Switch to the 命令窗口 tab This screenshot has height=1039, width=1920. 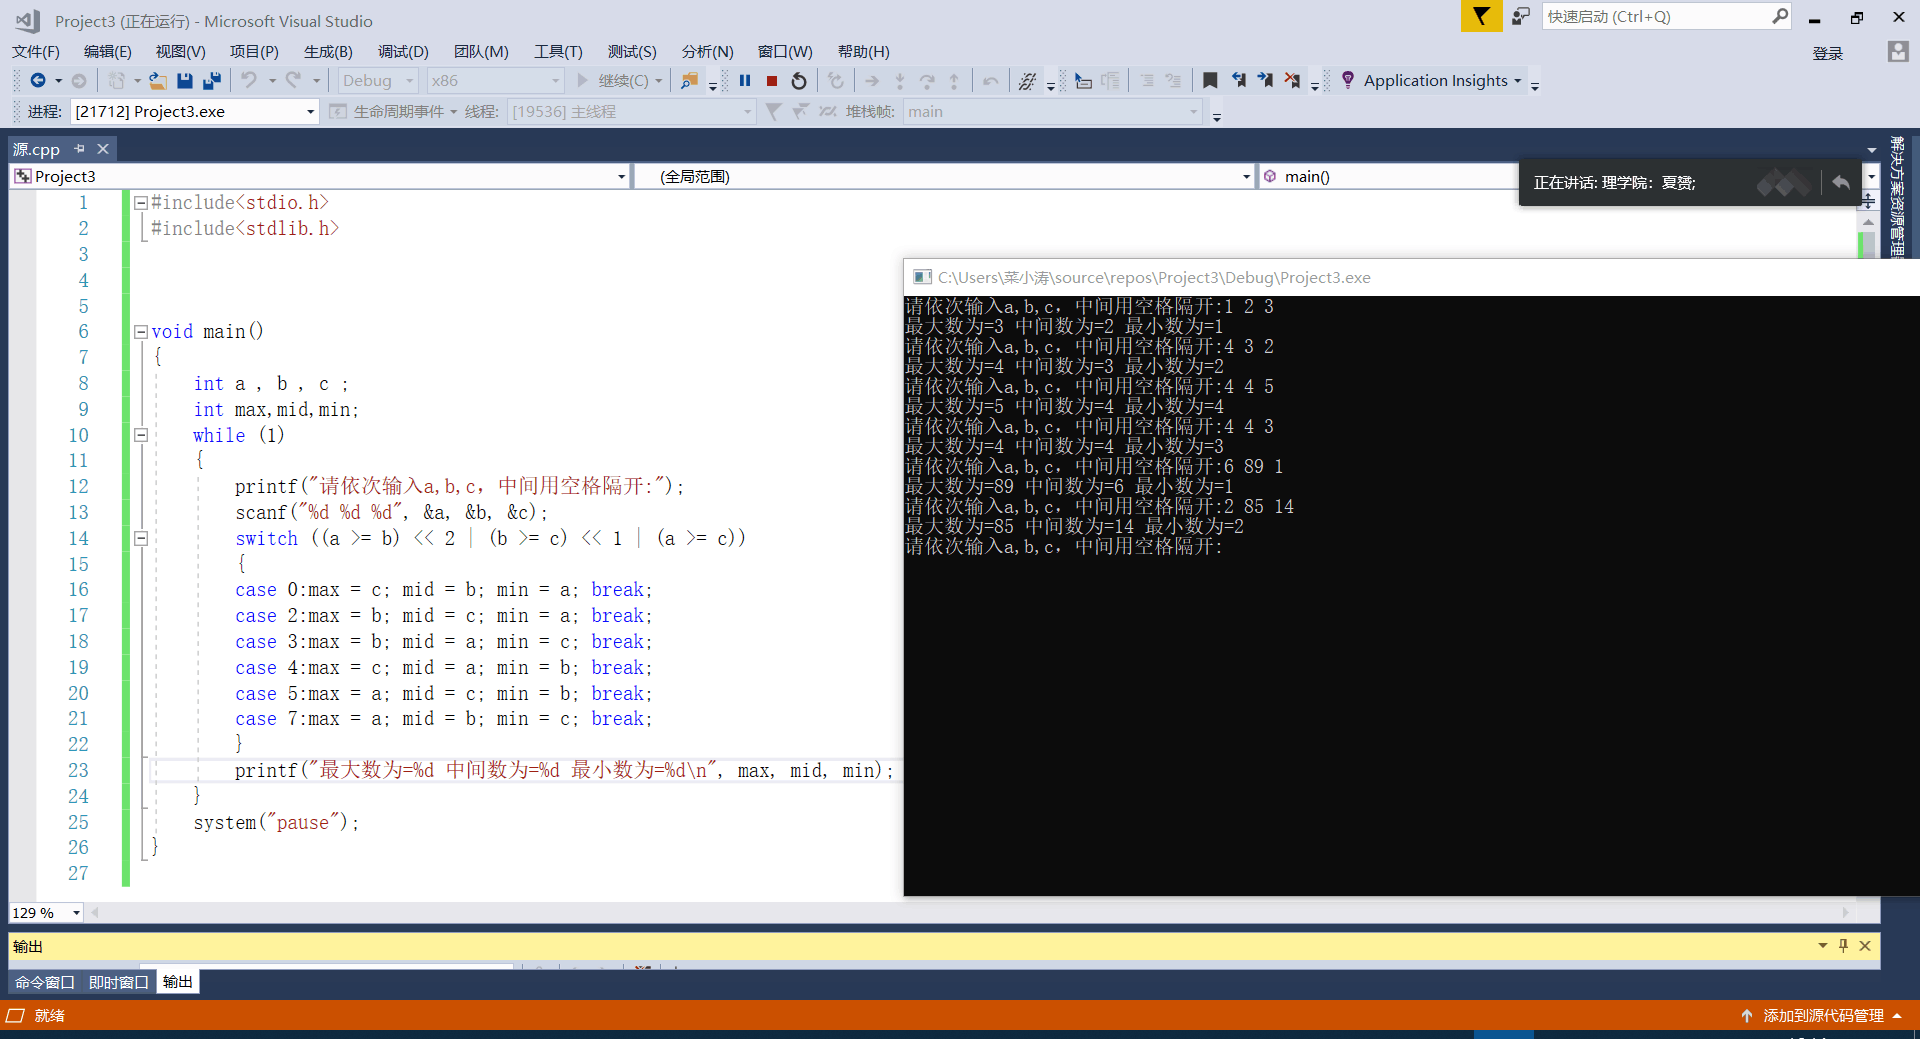coord(44,982)
